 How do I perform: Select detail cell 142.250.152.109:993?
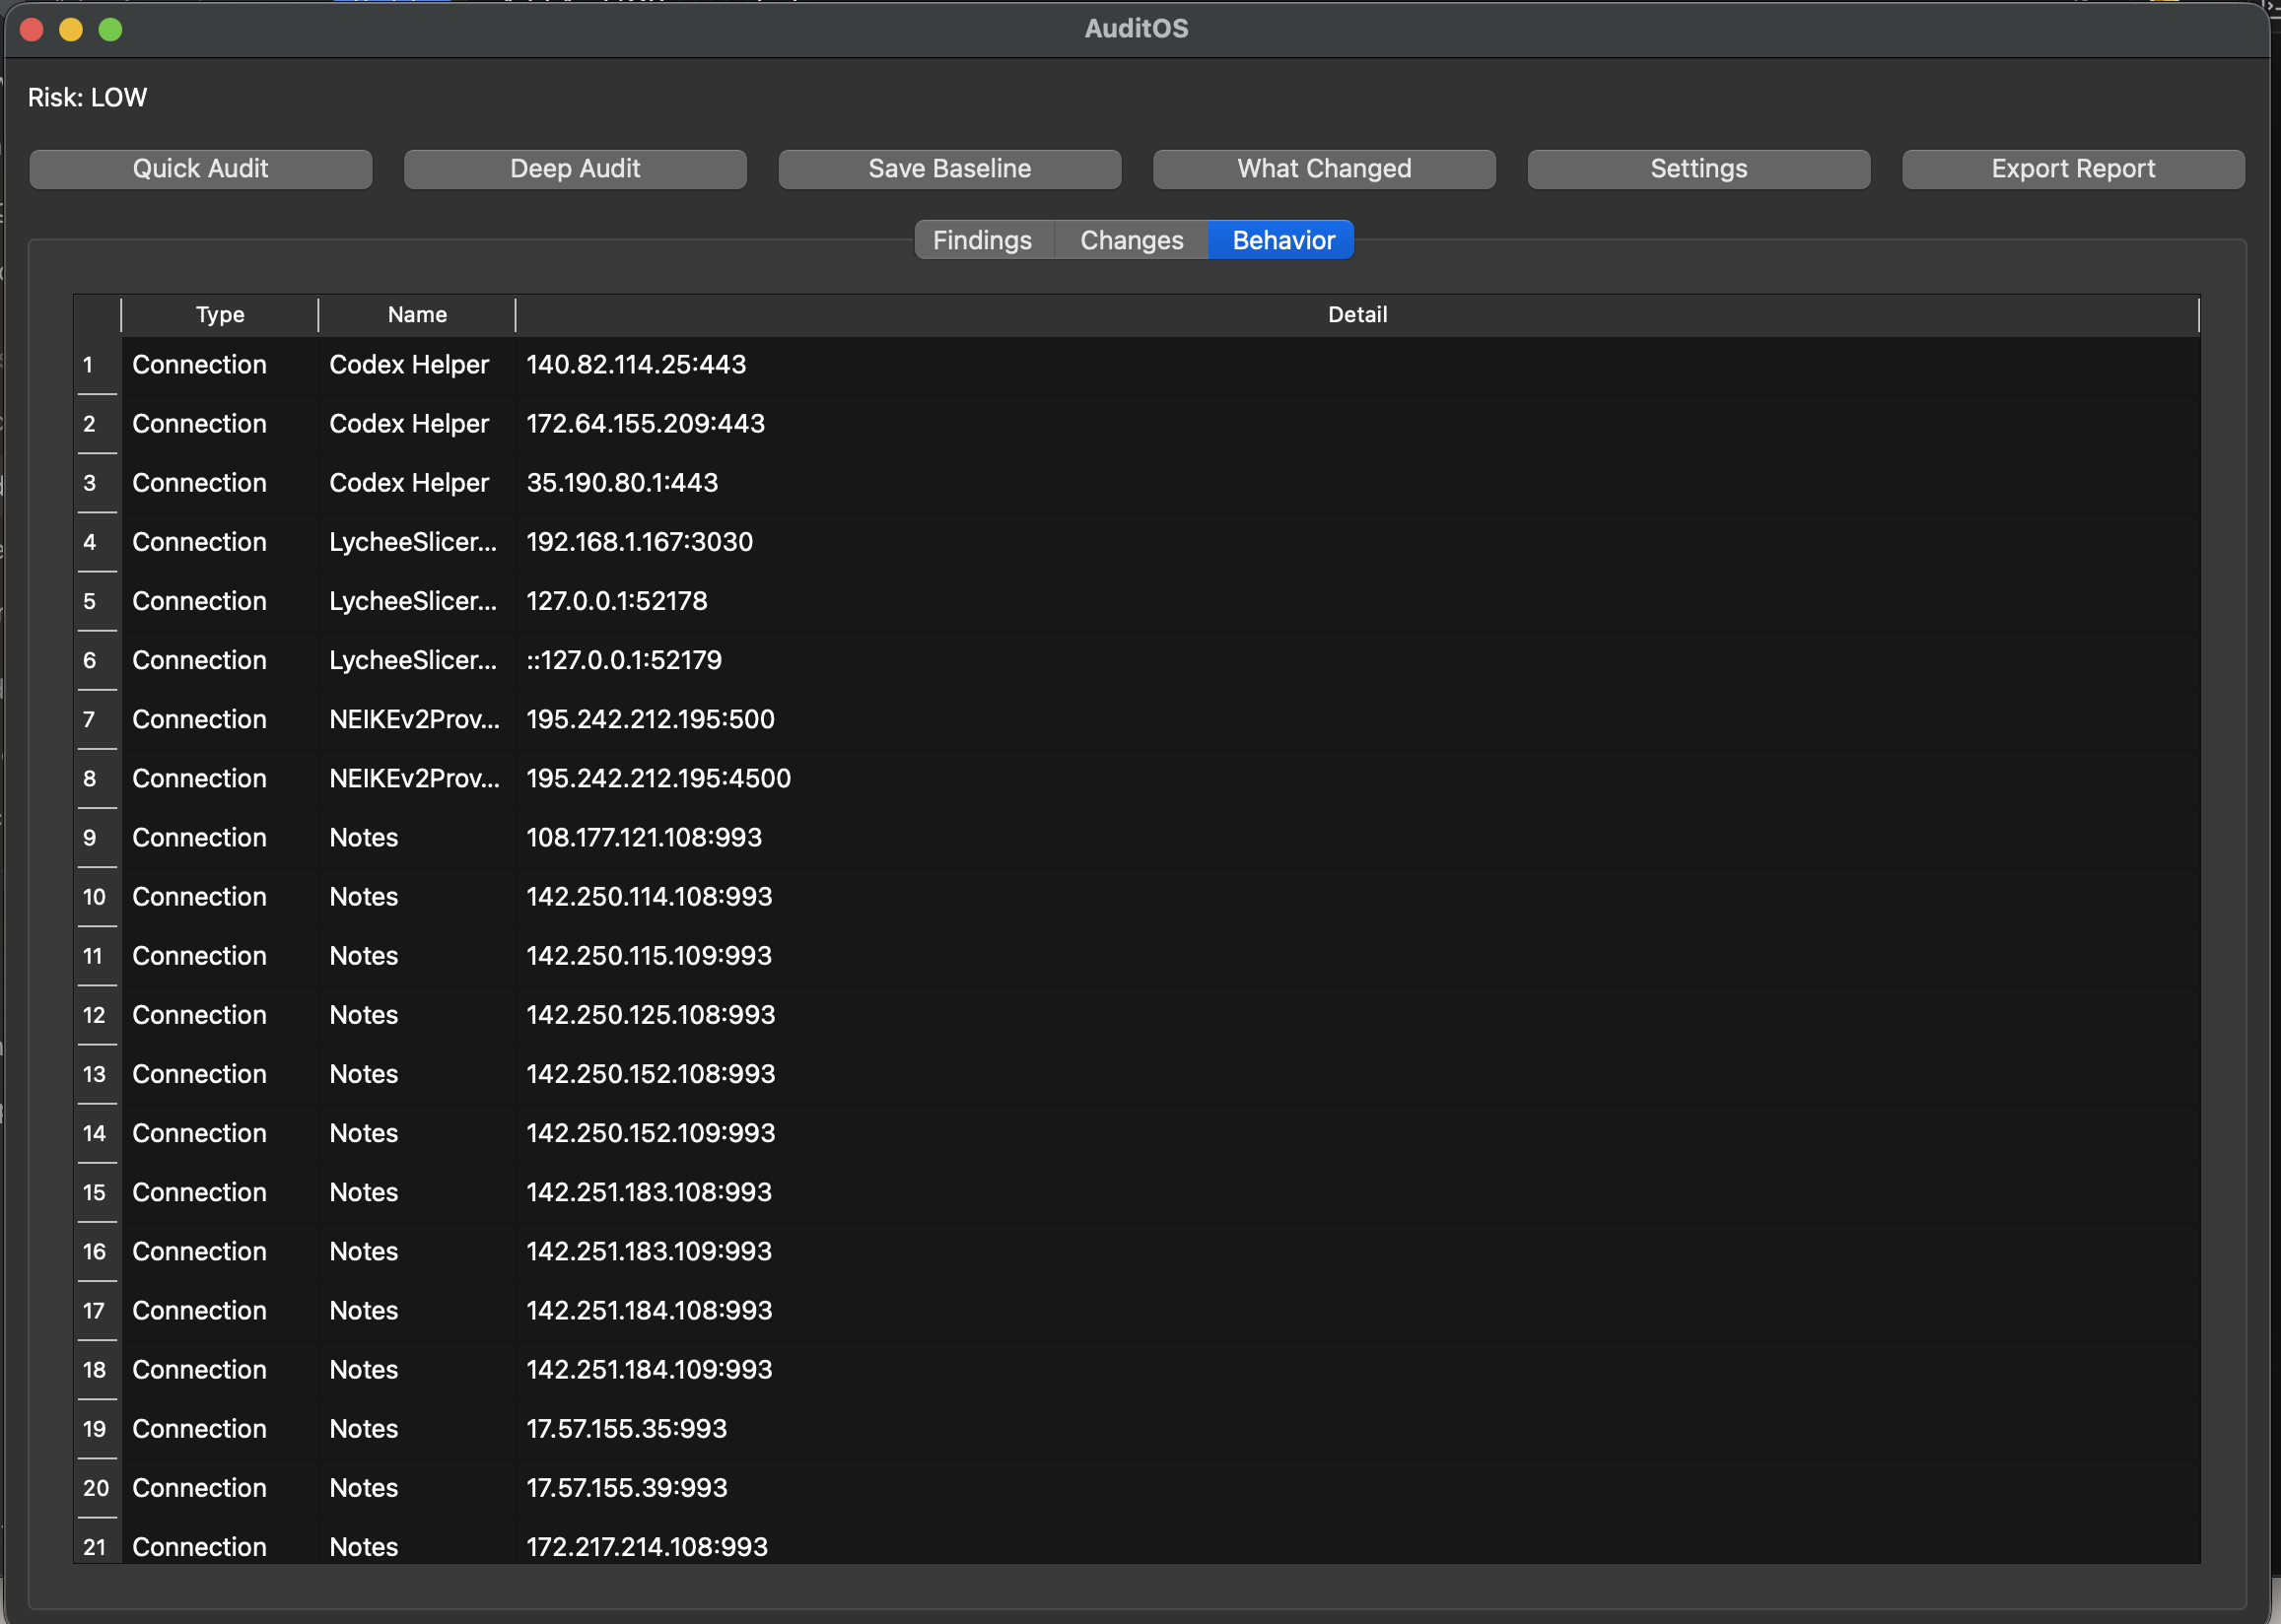(1357, 1132)
